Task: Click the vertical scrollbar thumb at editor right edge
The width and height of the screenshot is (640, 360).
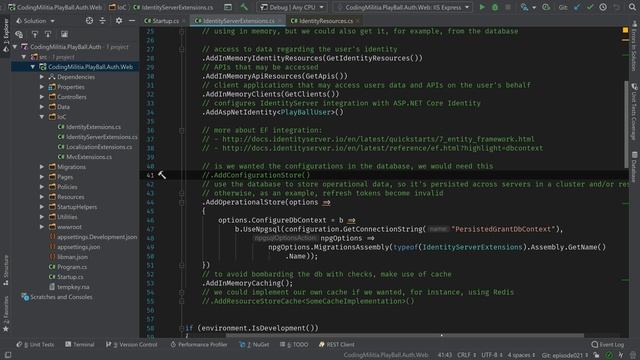Action: coord(626,124)
